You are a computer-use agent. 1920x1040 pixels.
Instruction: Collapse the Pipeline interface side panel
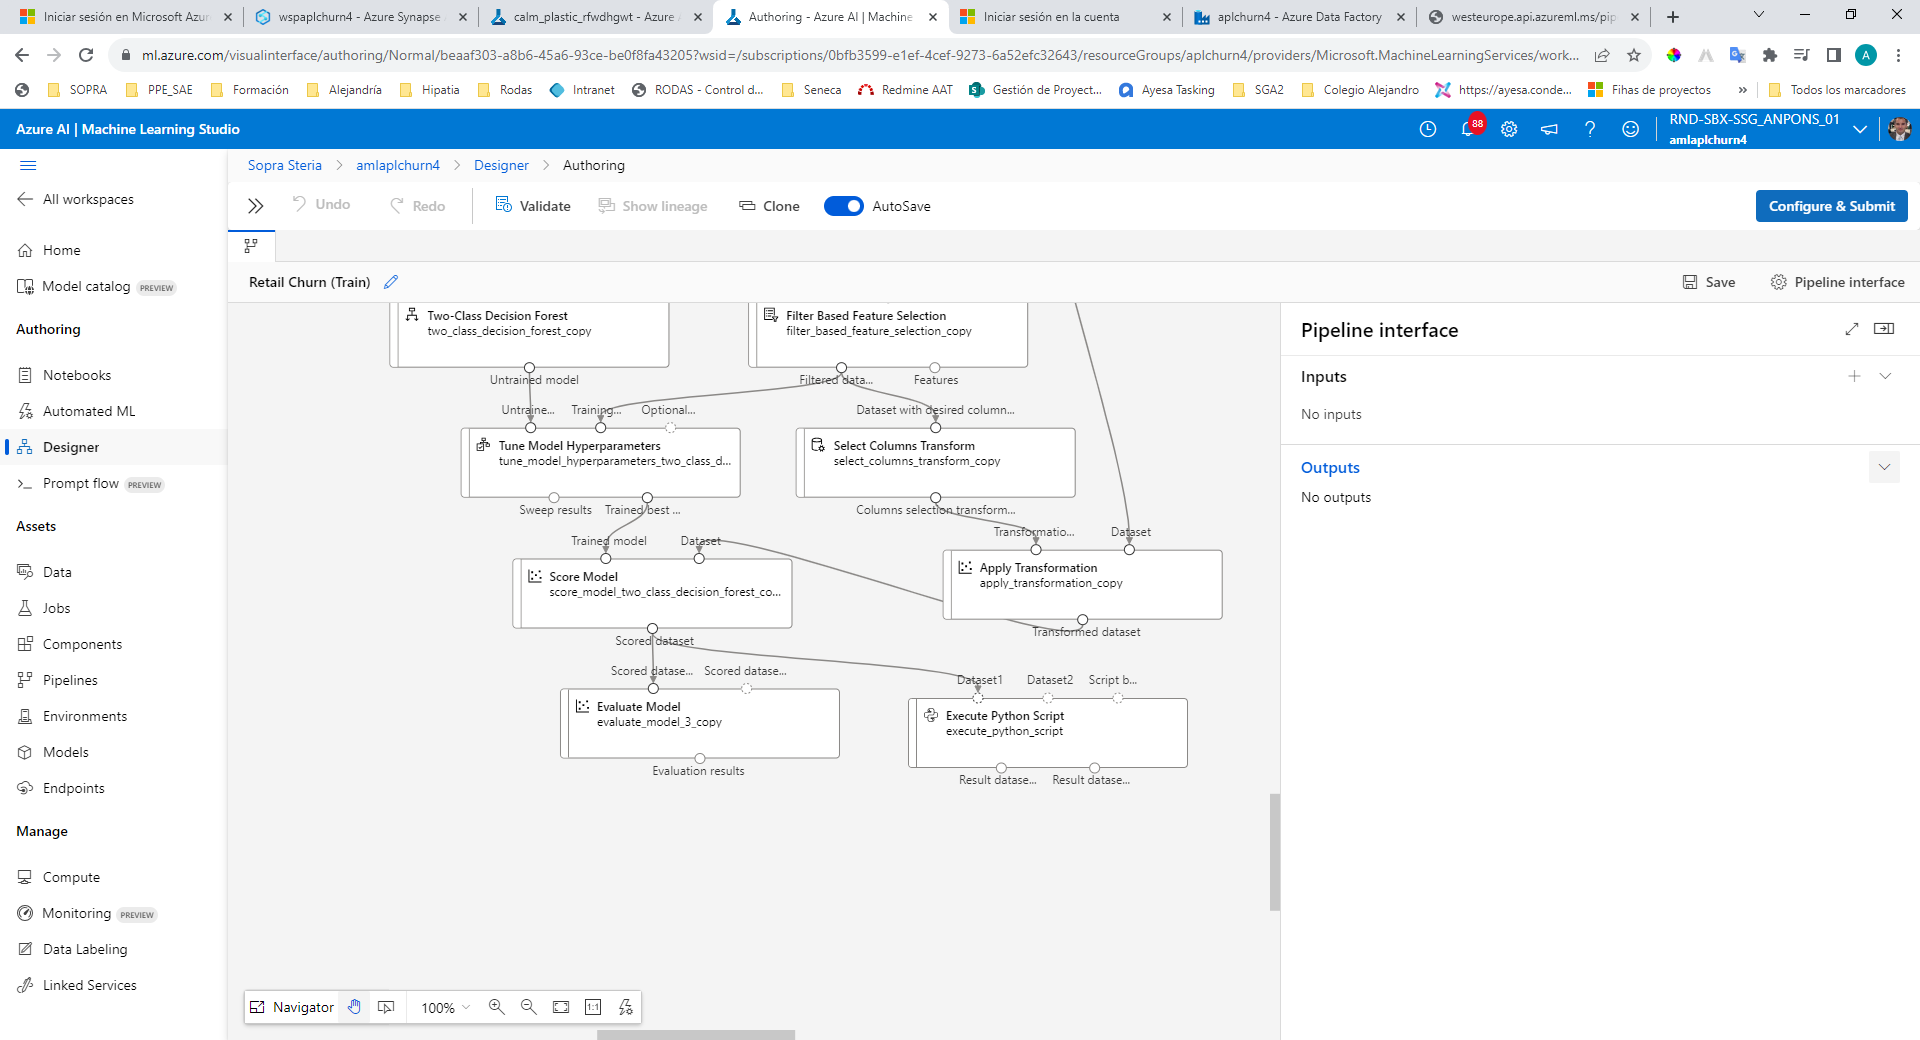[1884, 329]
